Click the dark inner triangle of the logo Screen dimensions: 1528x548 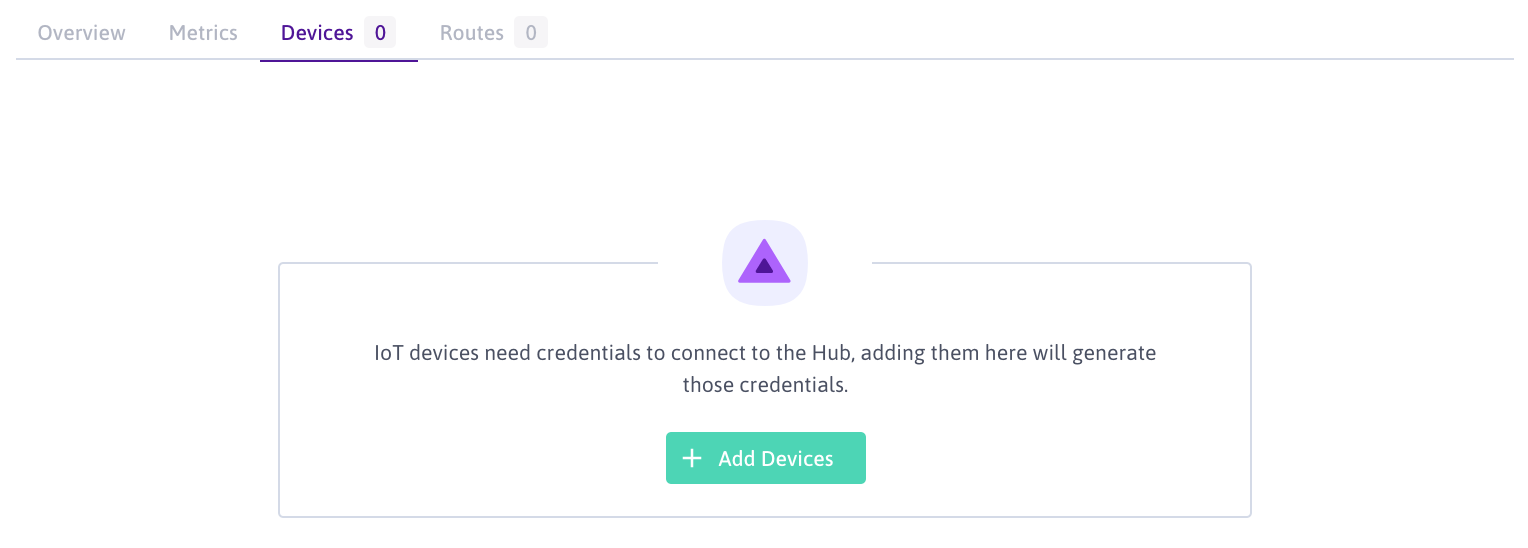click(764, 266)
